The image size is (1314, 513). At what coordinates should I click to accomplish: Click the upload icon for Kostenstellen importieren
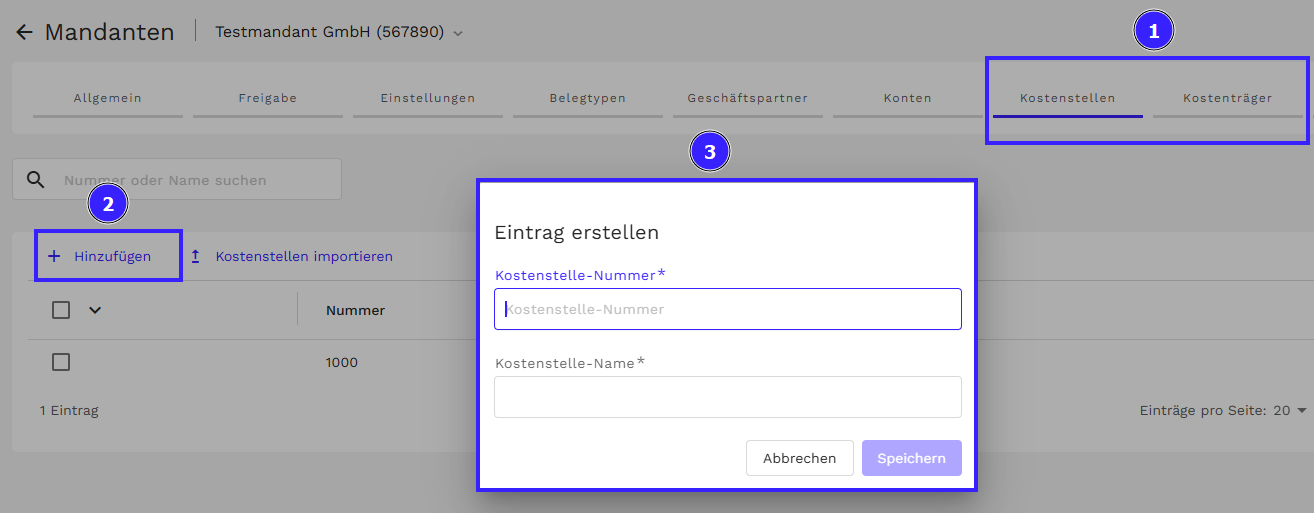point(196,257)
